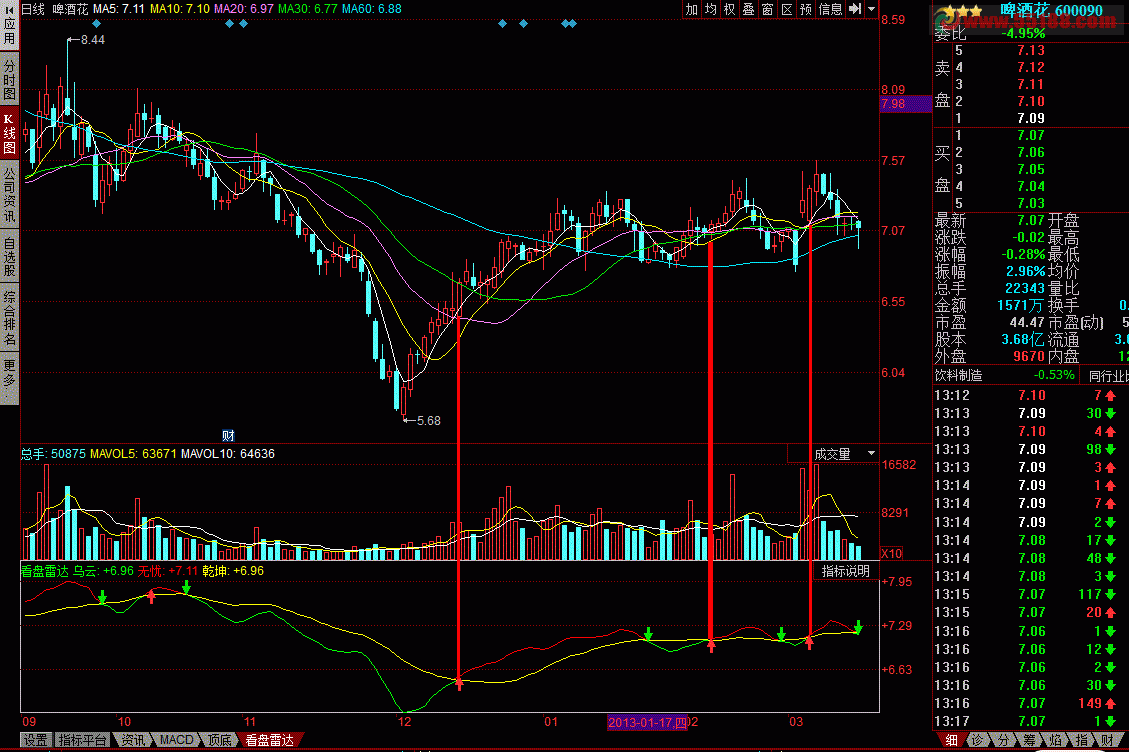Click the 指标说明 button
The image size is (1129, 752).
coord(845,571)
